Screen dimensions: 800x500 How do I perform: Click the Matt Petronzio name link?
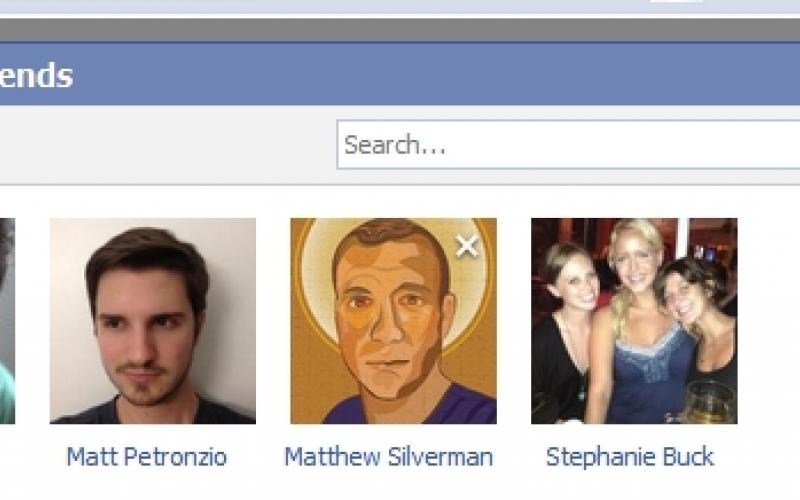[147, 457]
